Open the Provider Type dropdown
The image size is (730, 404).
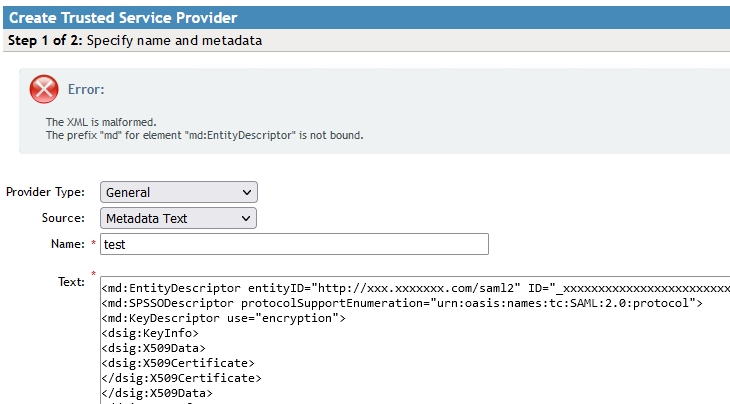(178, 192)
